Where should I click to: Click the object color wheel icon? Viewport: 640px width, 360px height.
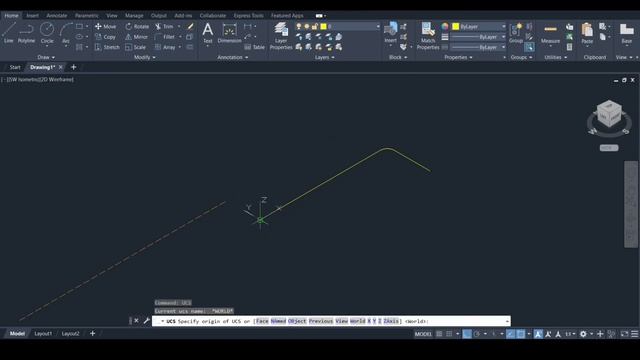point(445,27)
